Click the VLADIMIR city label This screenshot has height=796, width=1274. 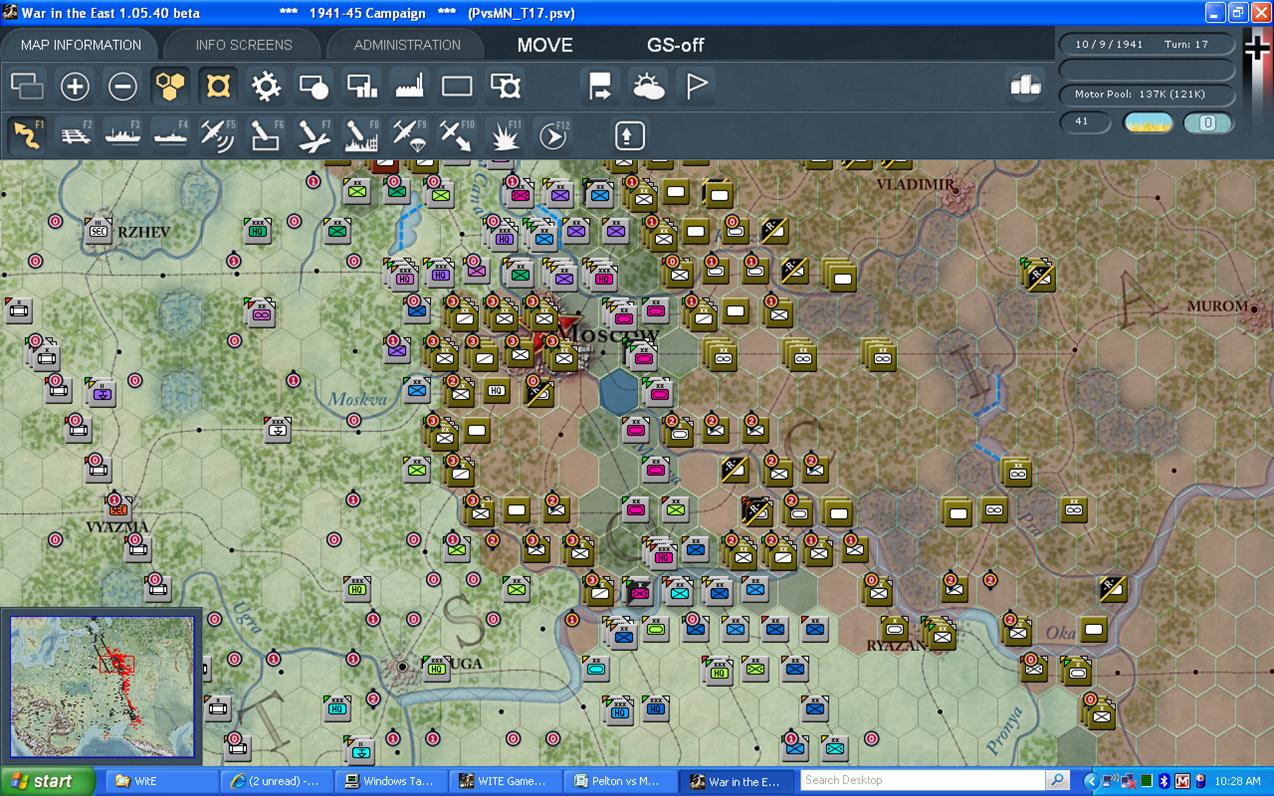(915, 185)
